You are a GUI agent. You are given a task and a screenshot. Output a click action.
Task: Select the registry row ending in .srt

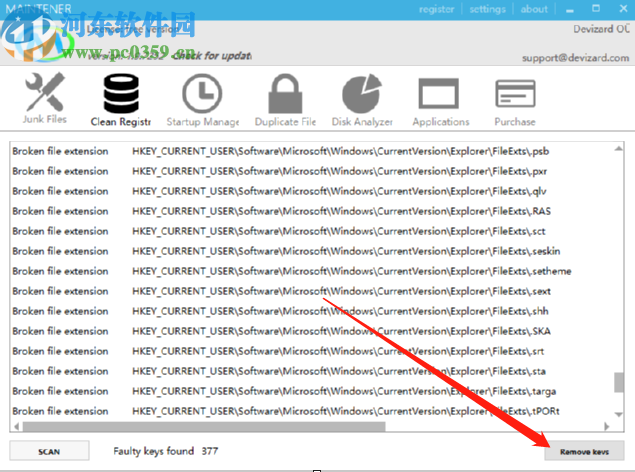click(x=311, y=351)
